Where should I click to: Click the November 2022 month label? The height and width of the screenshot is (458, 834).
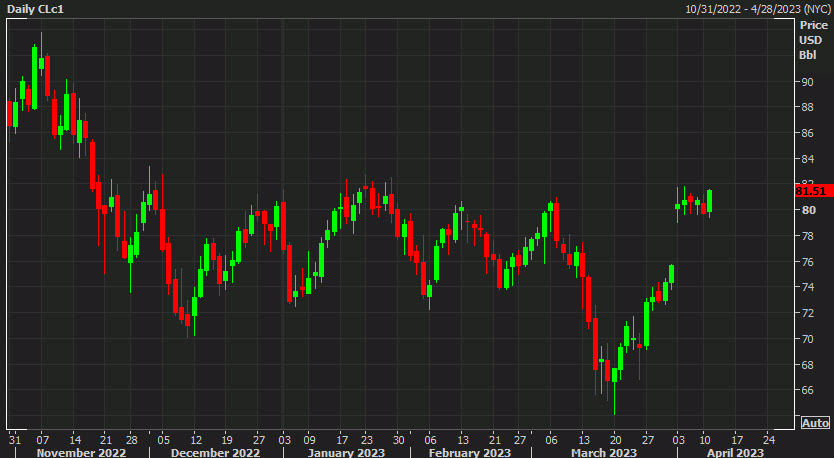pyautogui.click(x=81, y=453)
